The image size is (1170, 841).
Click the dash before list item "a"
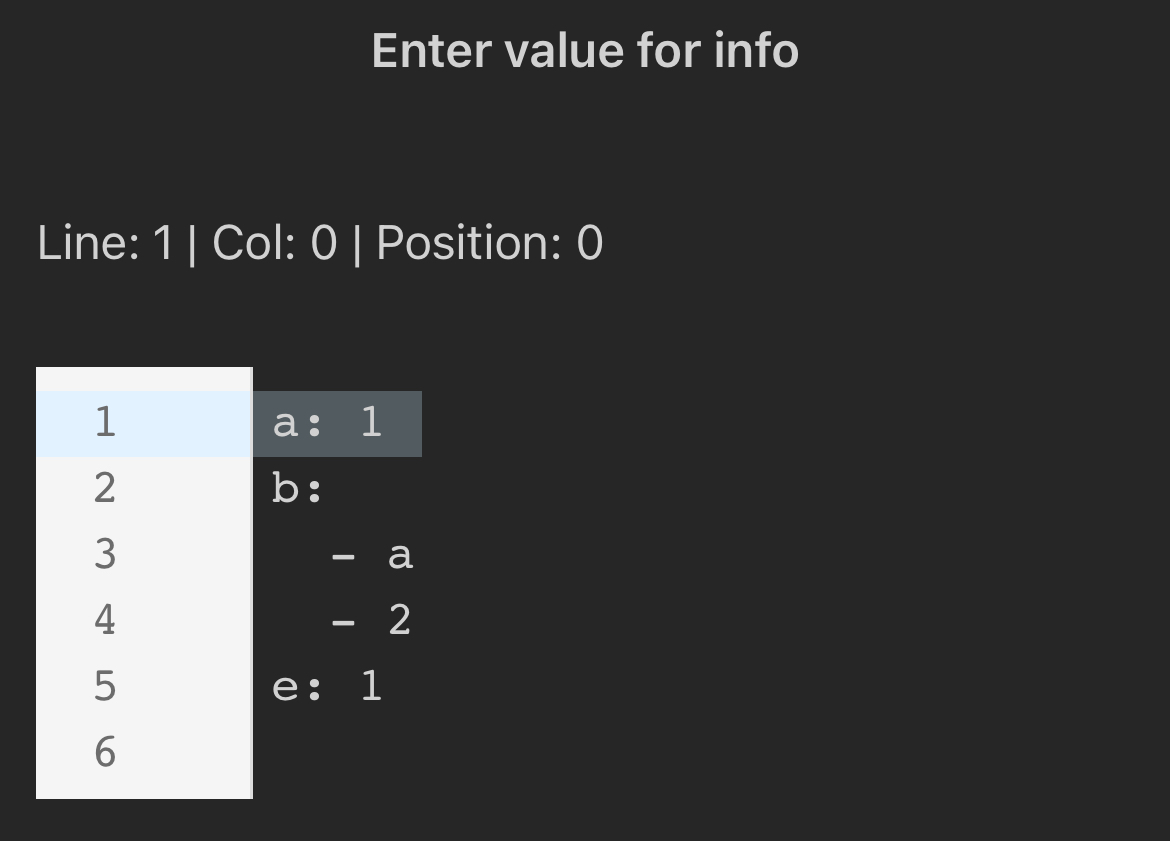[343, 555]
